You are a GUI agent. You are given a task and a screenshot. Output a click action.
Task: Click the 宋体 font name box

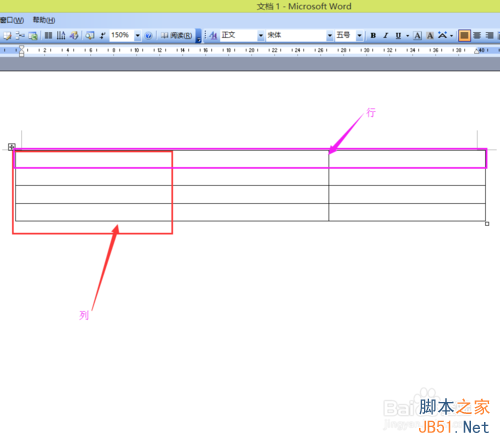click(x=296, y=35)
